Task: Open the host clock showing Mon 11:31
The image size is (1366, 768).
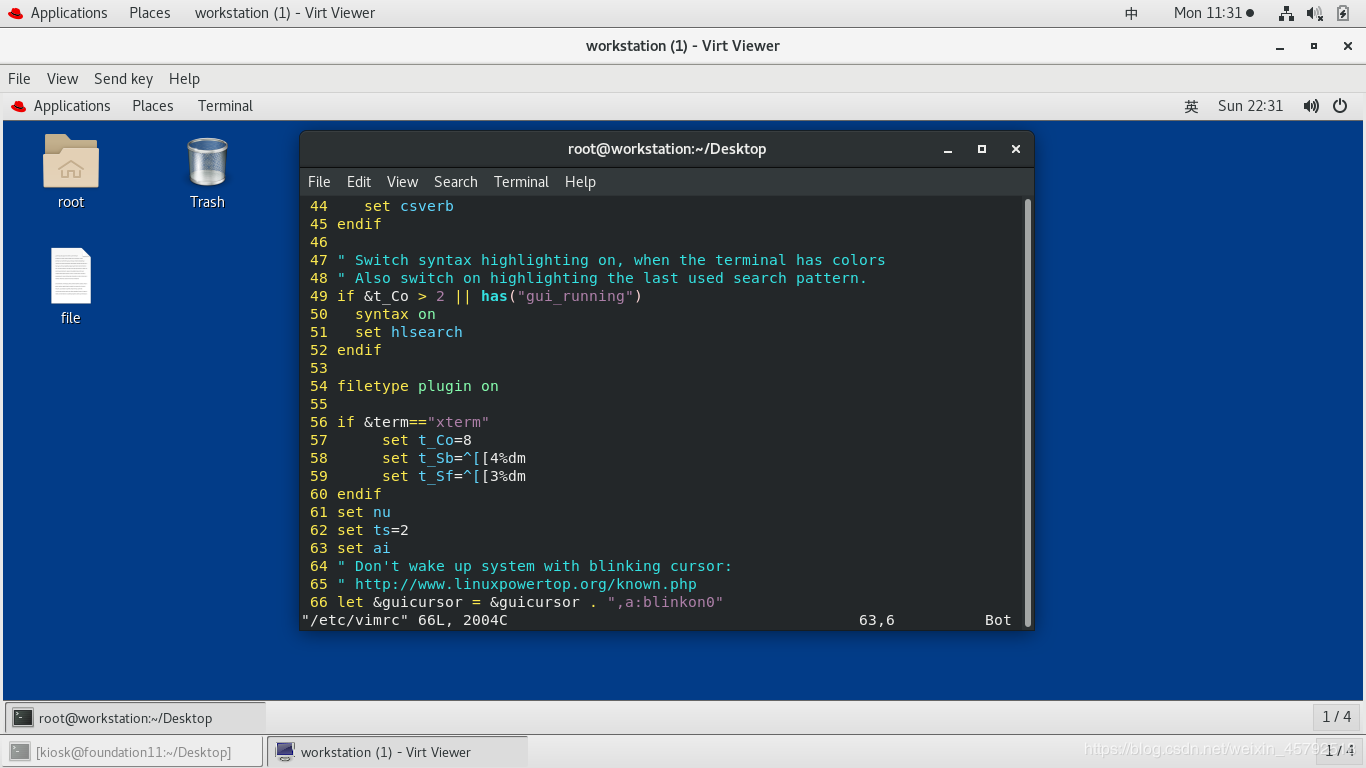Action: point(1213,13)
